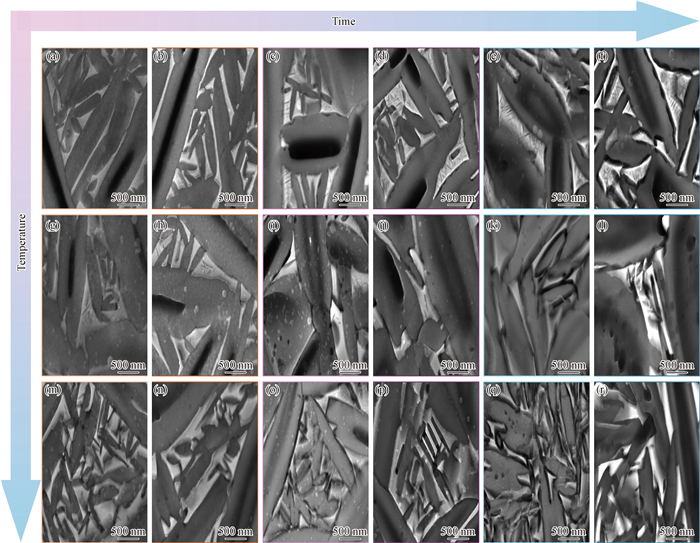Screen dimensions: 700x543
Task: Select the micrograph panel labeled (i)
Action: point(312,294)
